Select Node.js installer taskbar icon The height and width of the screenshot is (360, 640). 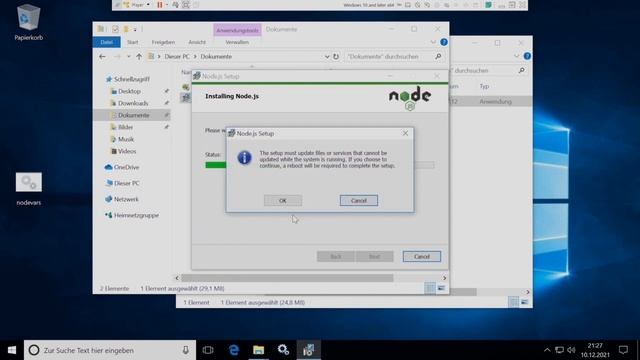click(x=309, y=350)
